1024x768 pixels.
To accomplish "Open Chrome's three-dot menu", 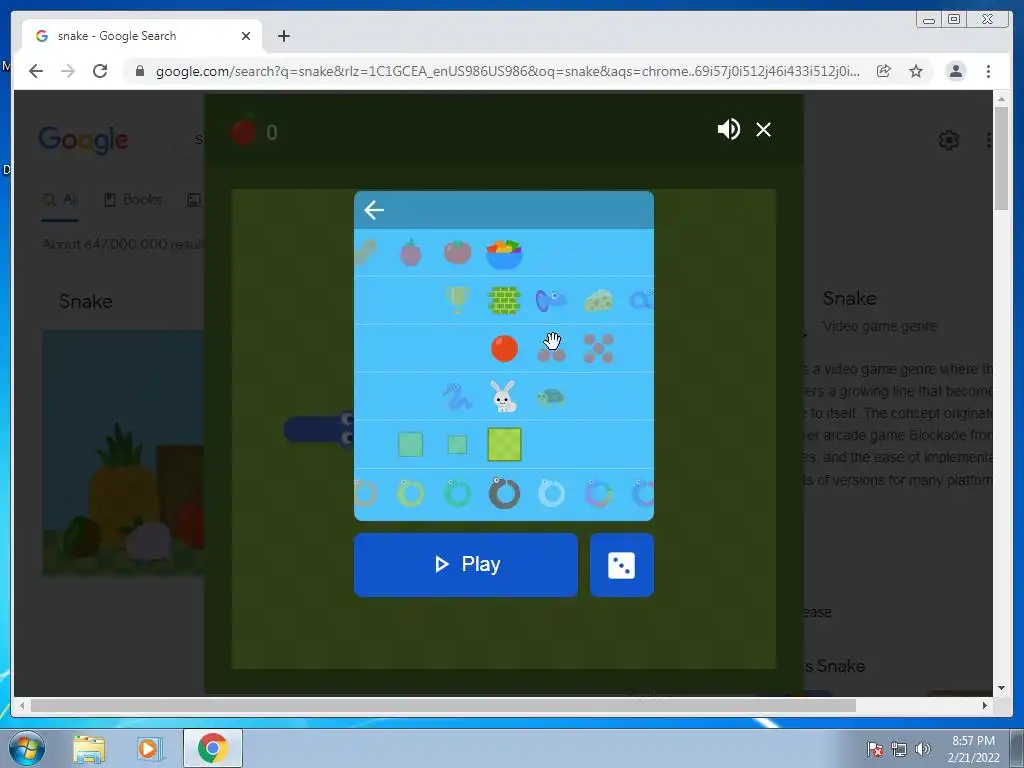I will [988, 71].
